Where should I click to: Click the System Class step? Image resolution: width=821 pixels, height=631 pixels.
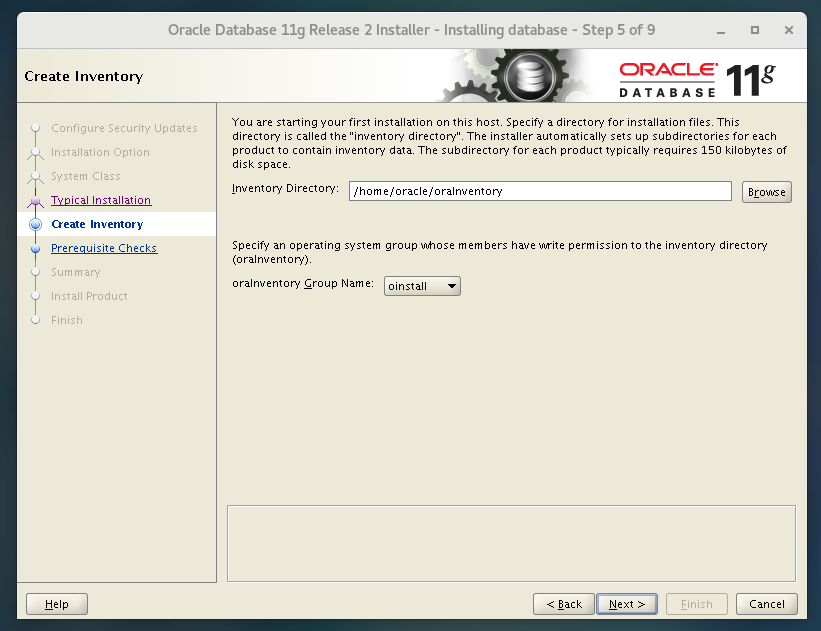pos(85,176)
